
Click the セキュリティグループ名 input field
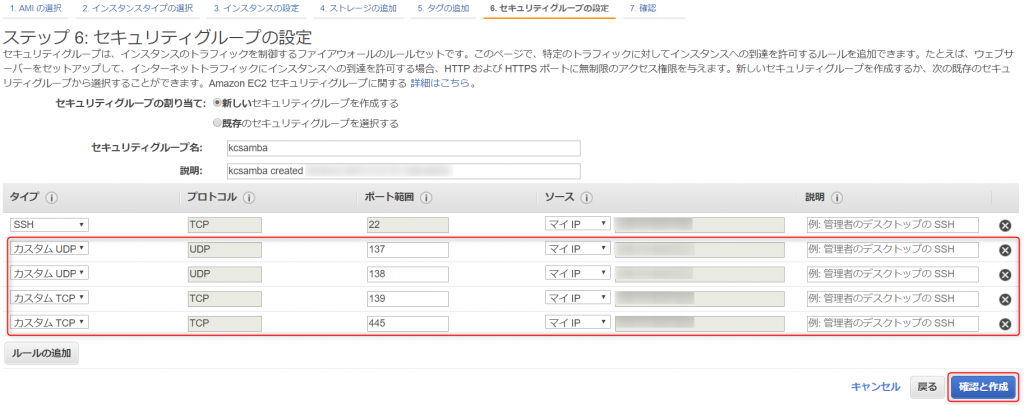tap(404, 148)
